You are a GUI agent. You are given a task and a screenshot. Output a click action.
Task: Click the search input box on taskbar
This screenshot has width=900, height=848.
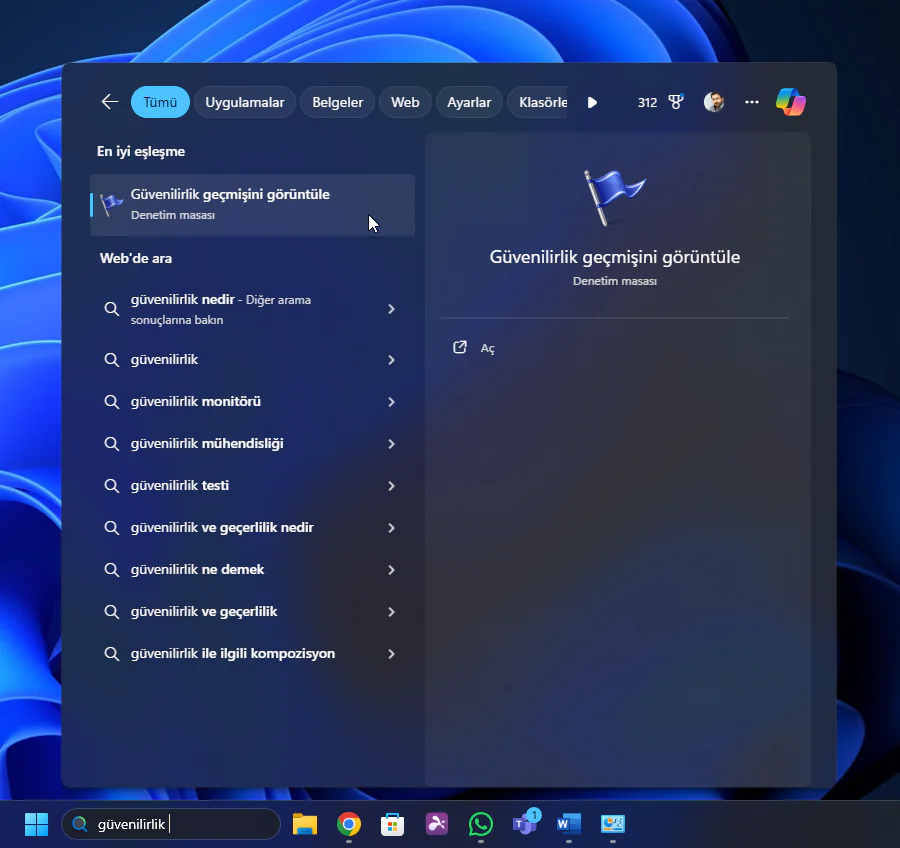[170, 823]
